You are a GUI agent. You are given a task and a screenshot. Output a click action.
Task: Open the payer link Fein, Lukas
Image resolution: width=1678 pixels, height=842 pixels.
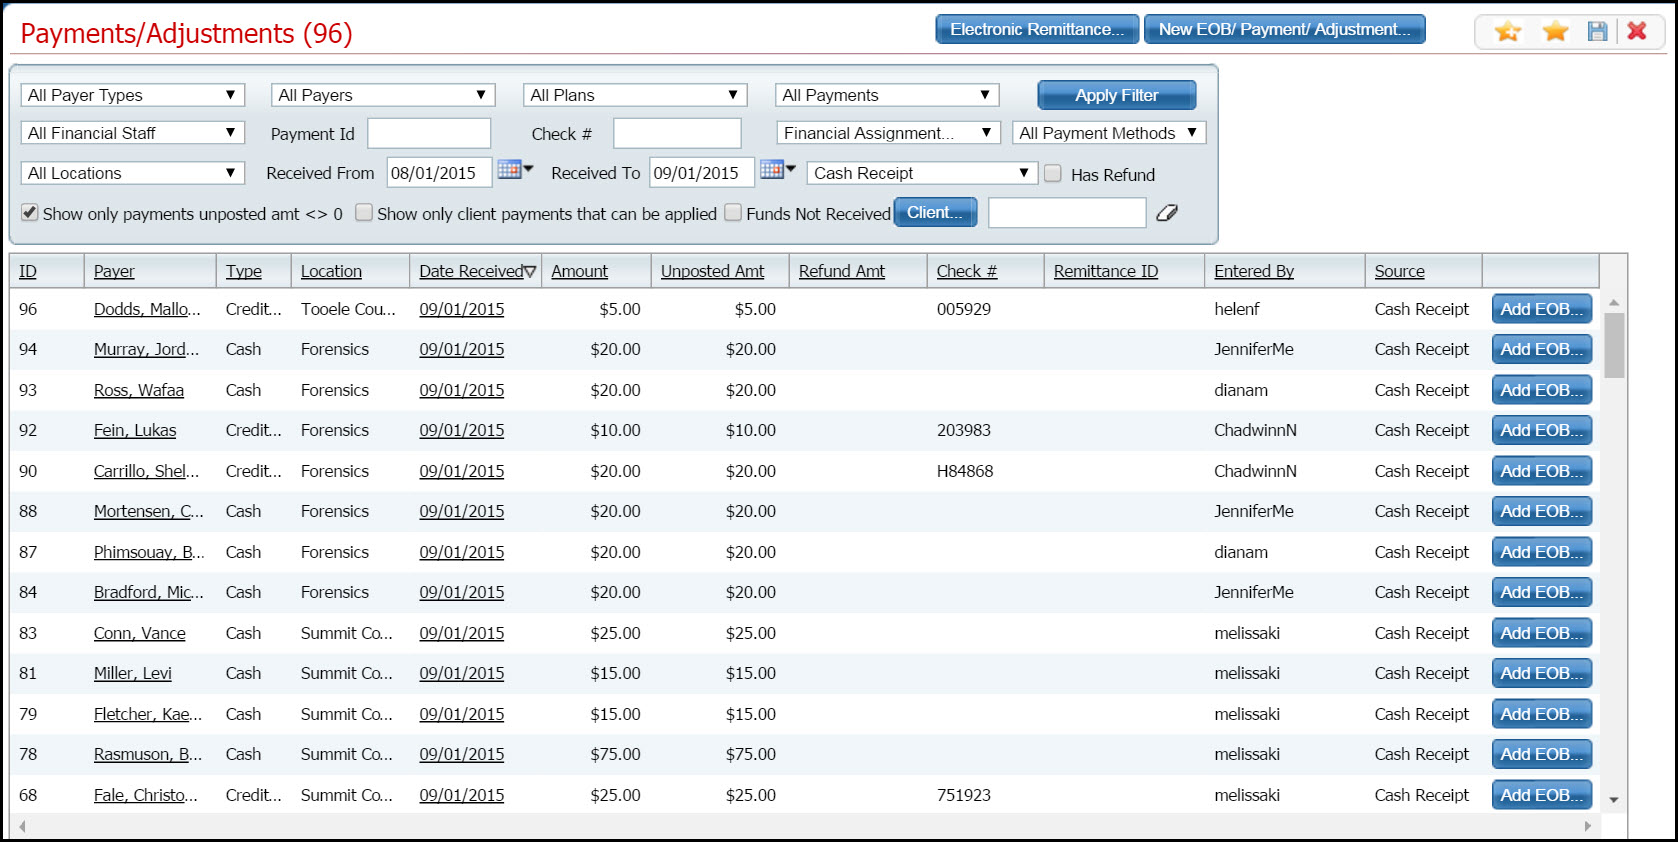(135, 430)
